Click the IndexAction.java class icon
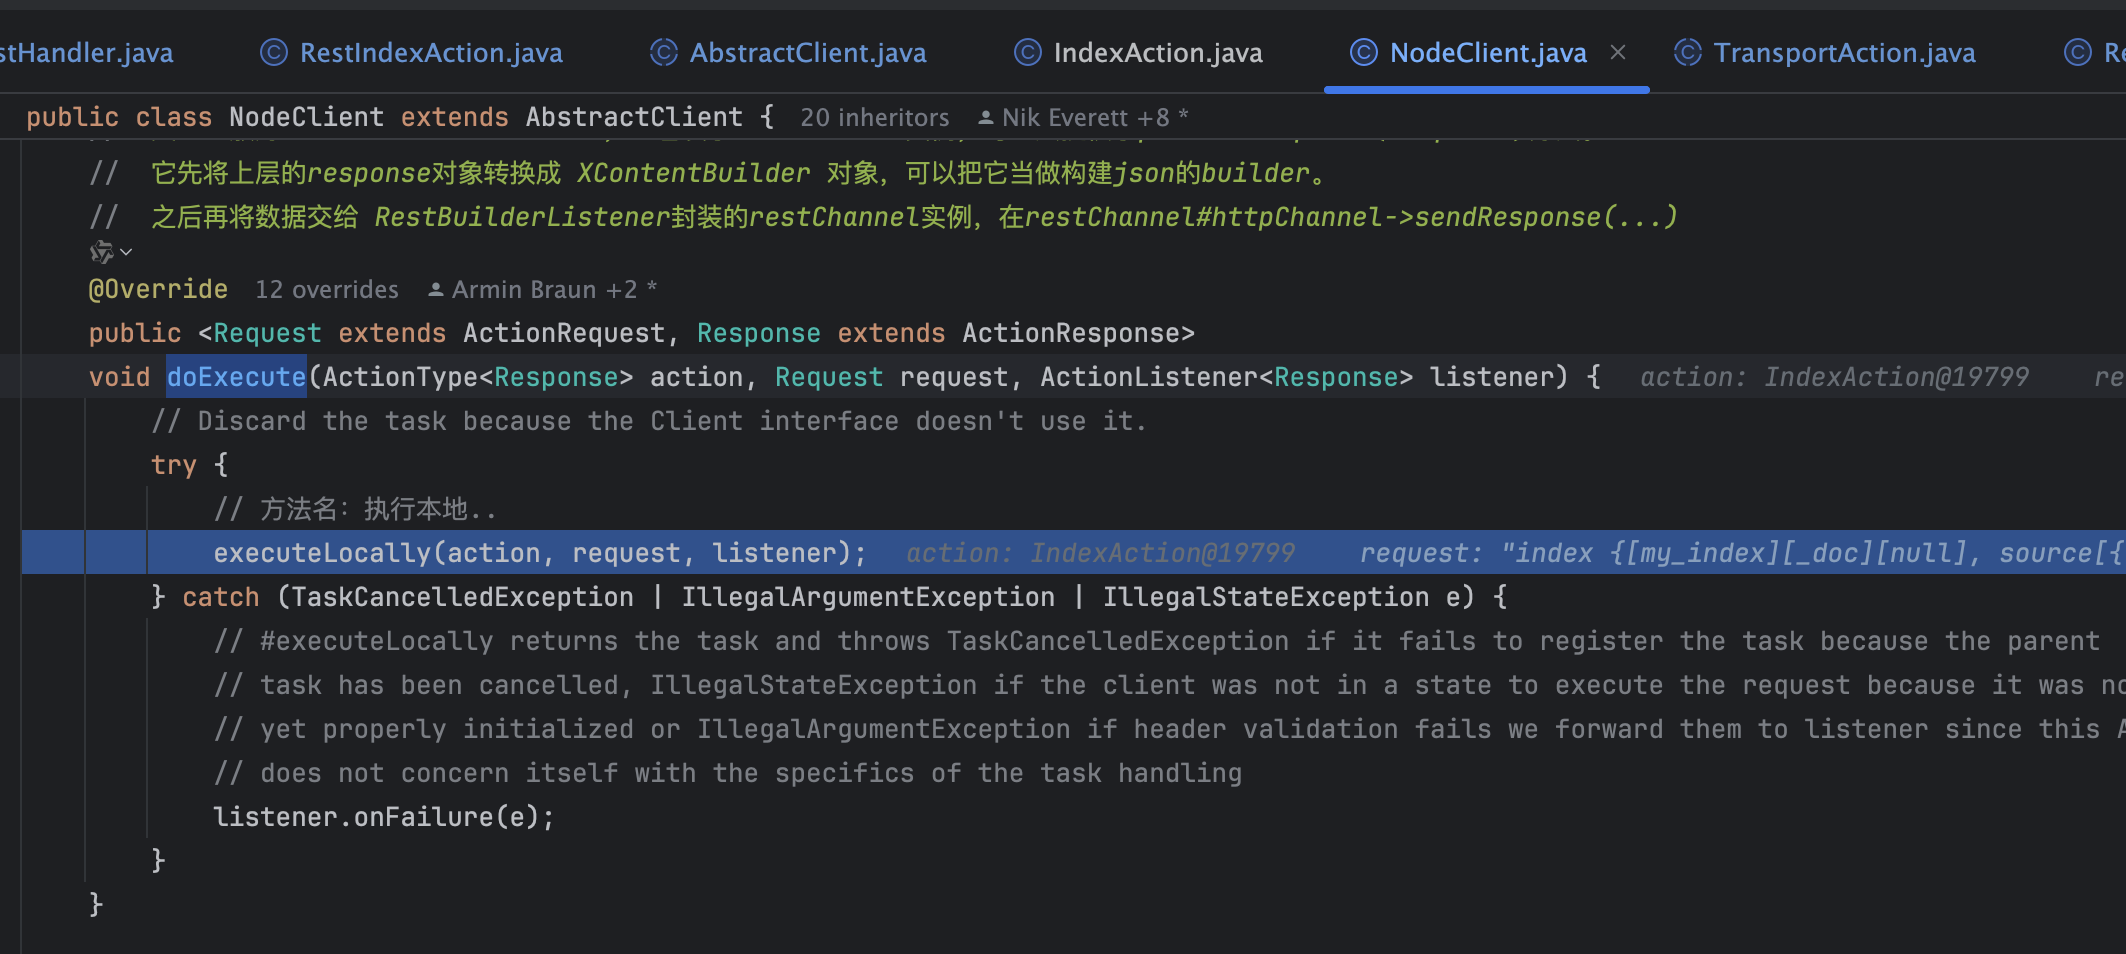Image resolution: width=2126 pixels, height=954 pixels. 1027,52
